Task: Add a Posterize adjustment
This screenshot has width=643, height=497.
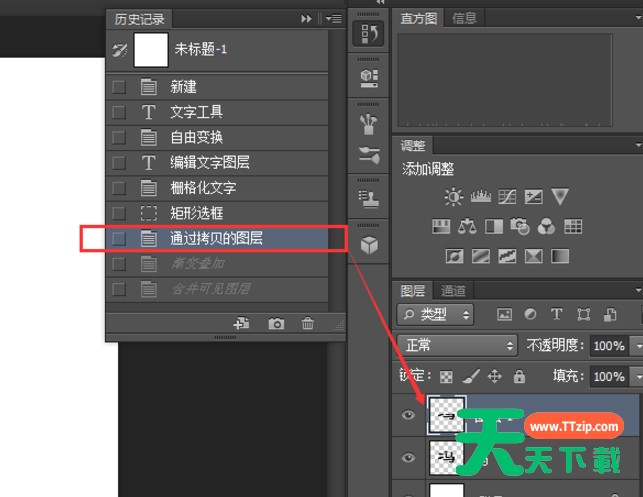Action: pos(481,256)
